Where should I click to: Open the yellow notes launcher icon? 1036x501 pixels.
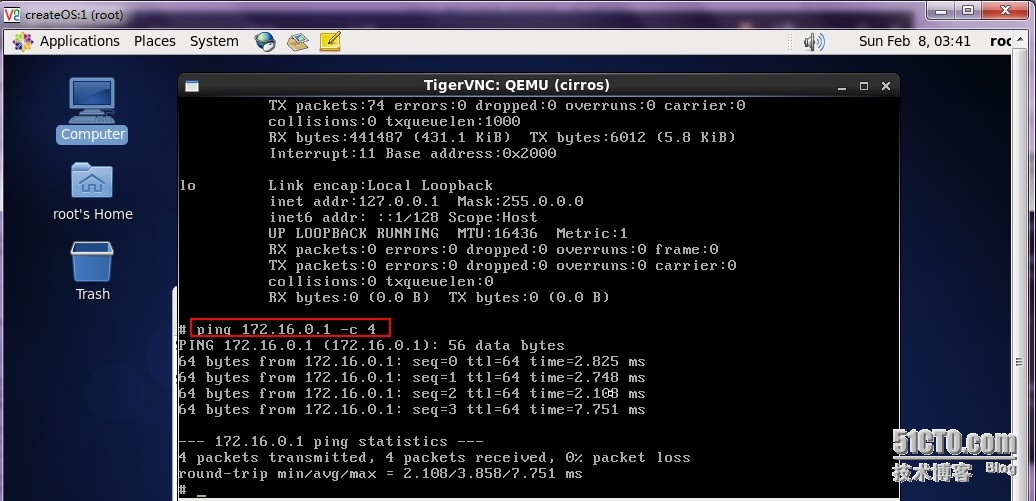(330, 41)
